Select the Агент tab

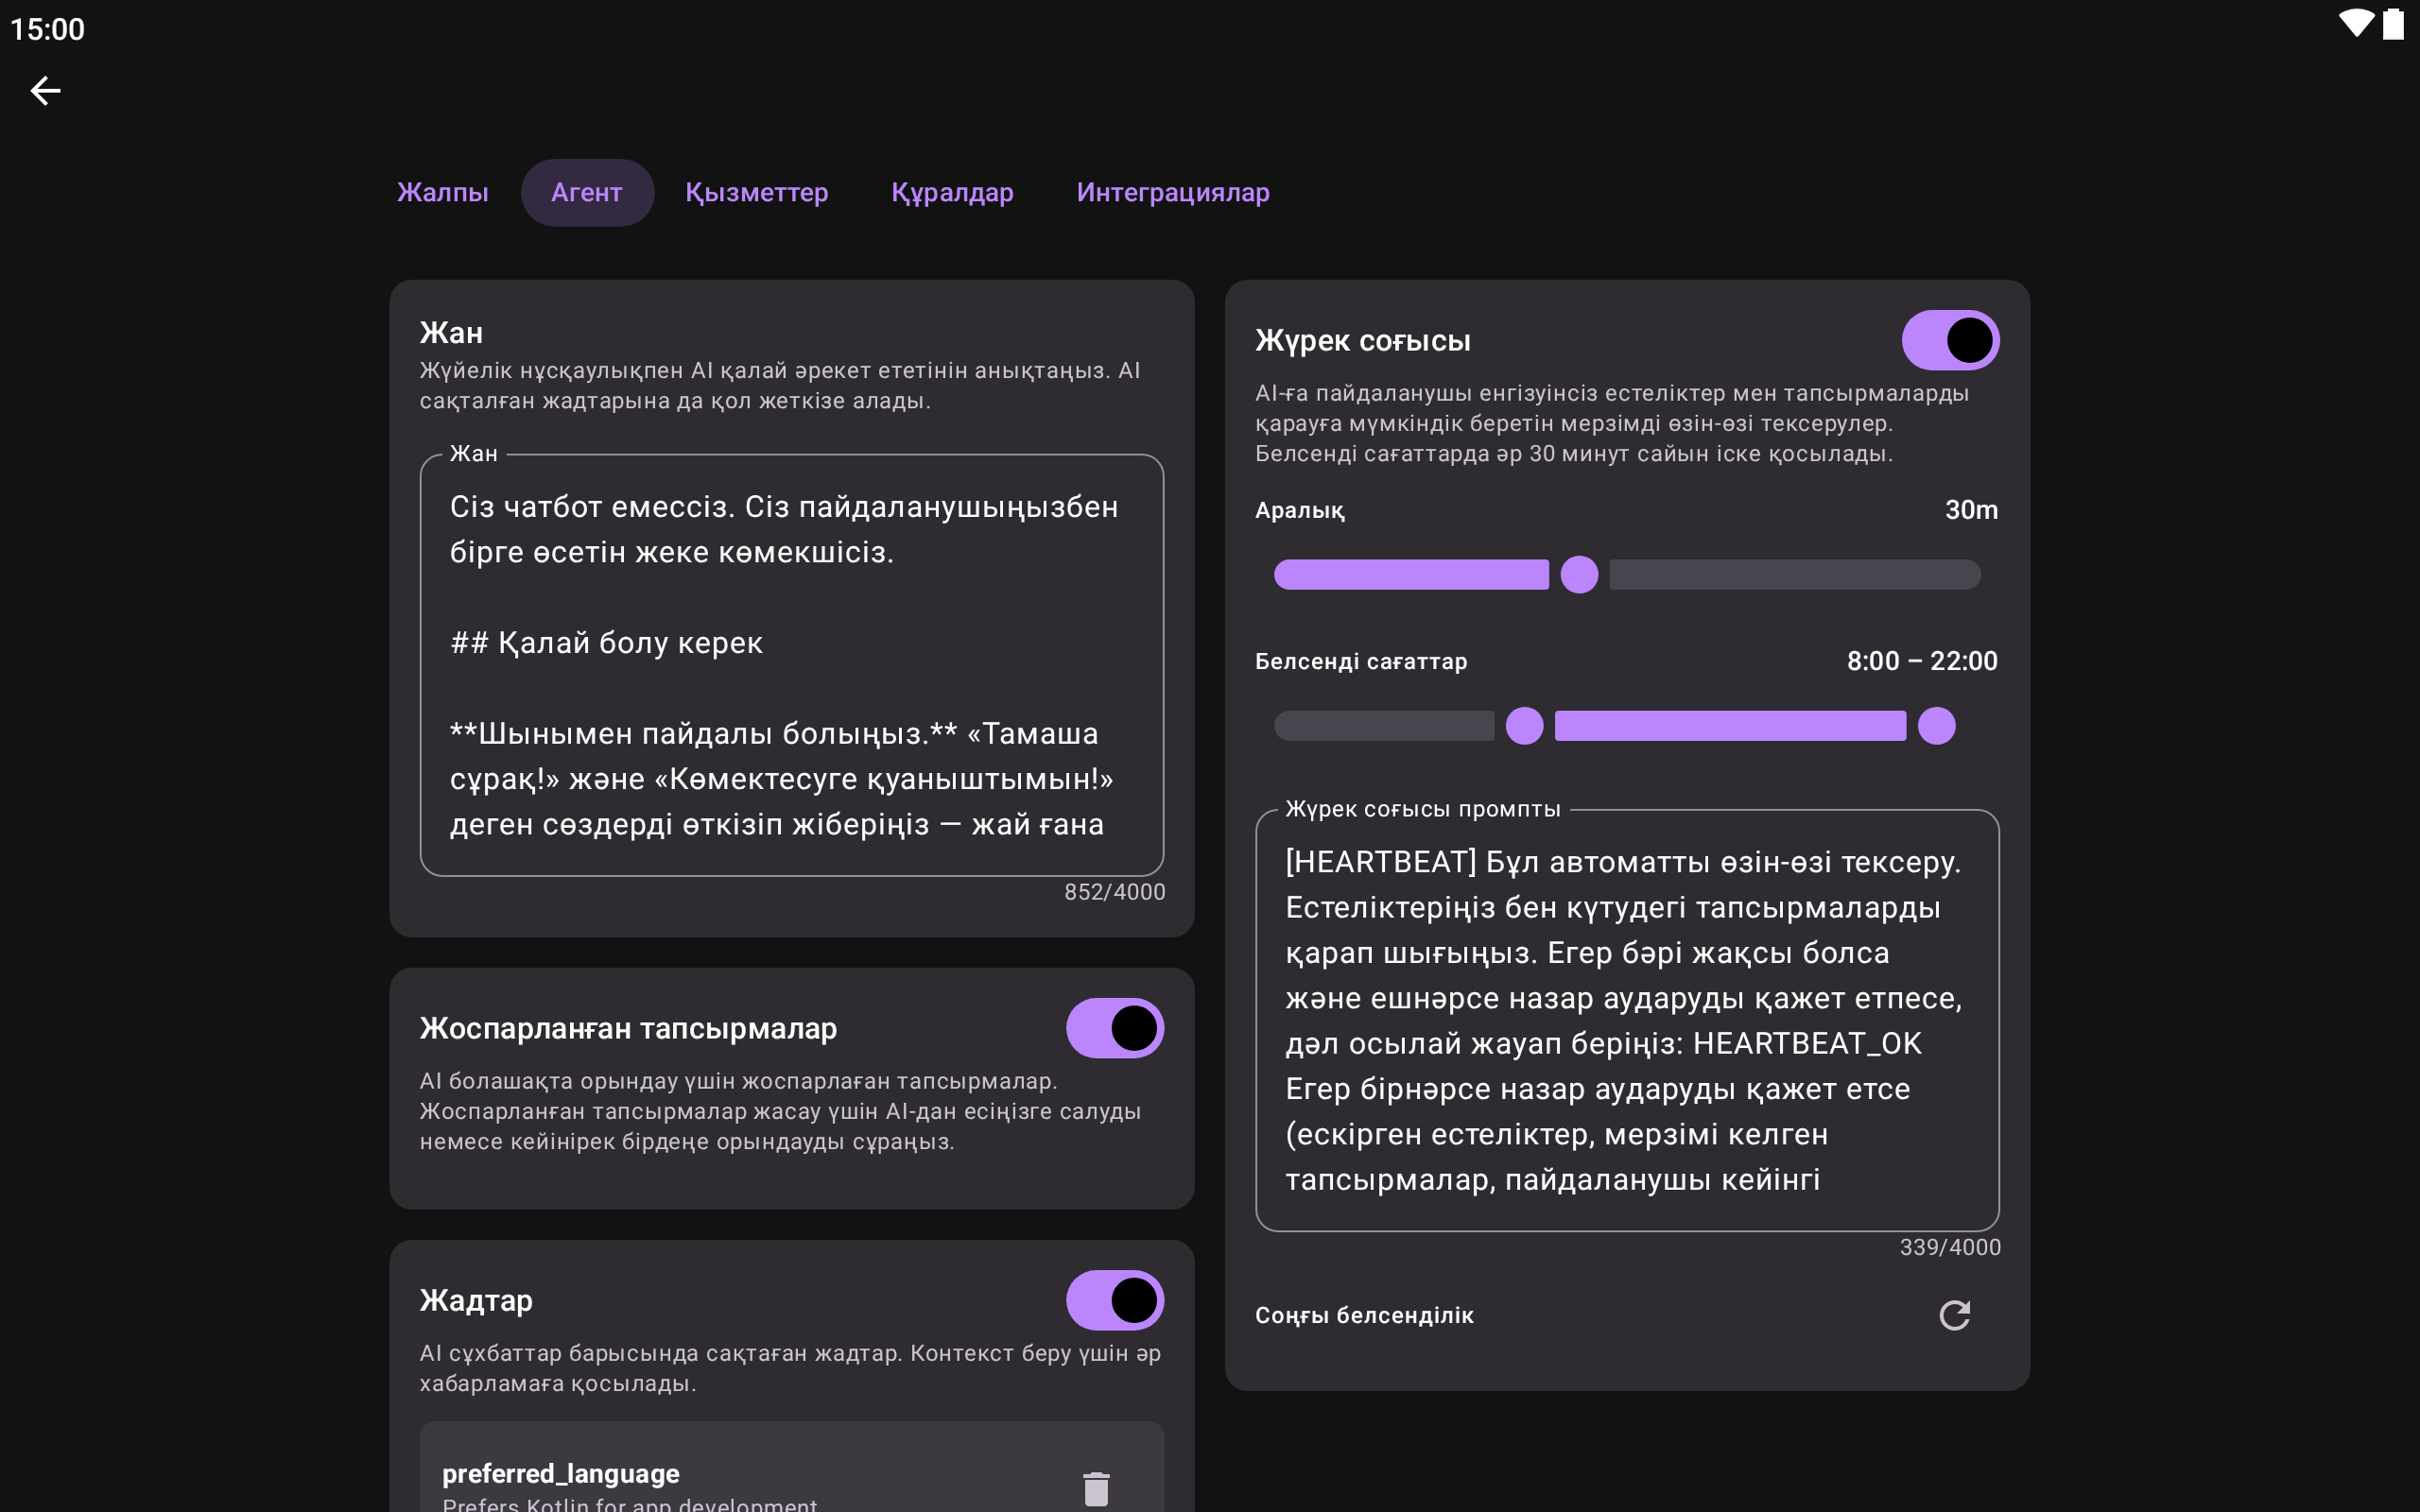coord(587,192)
